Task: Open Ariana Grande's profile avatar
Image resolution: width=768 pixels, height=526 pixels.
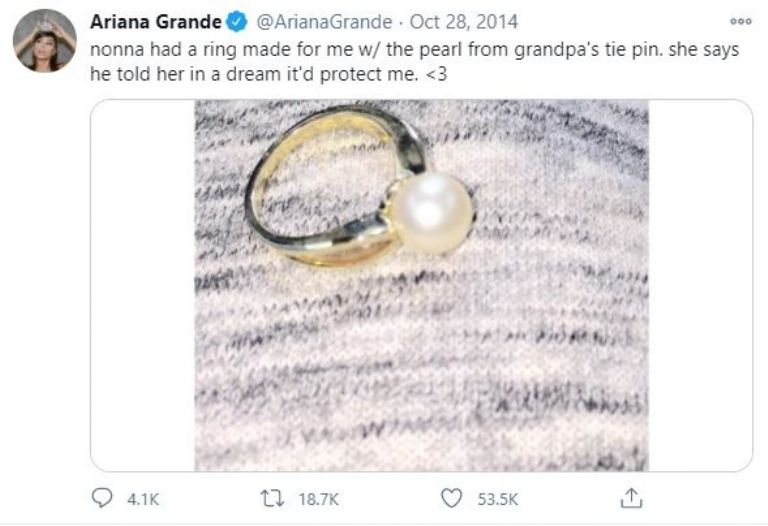Action: pos(45,41)
